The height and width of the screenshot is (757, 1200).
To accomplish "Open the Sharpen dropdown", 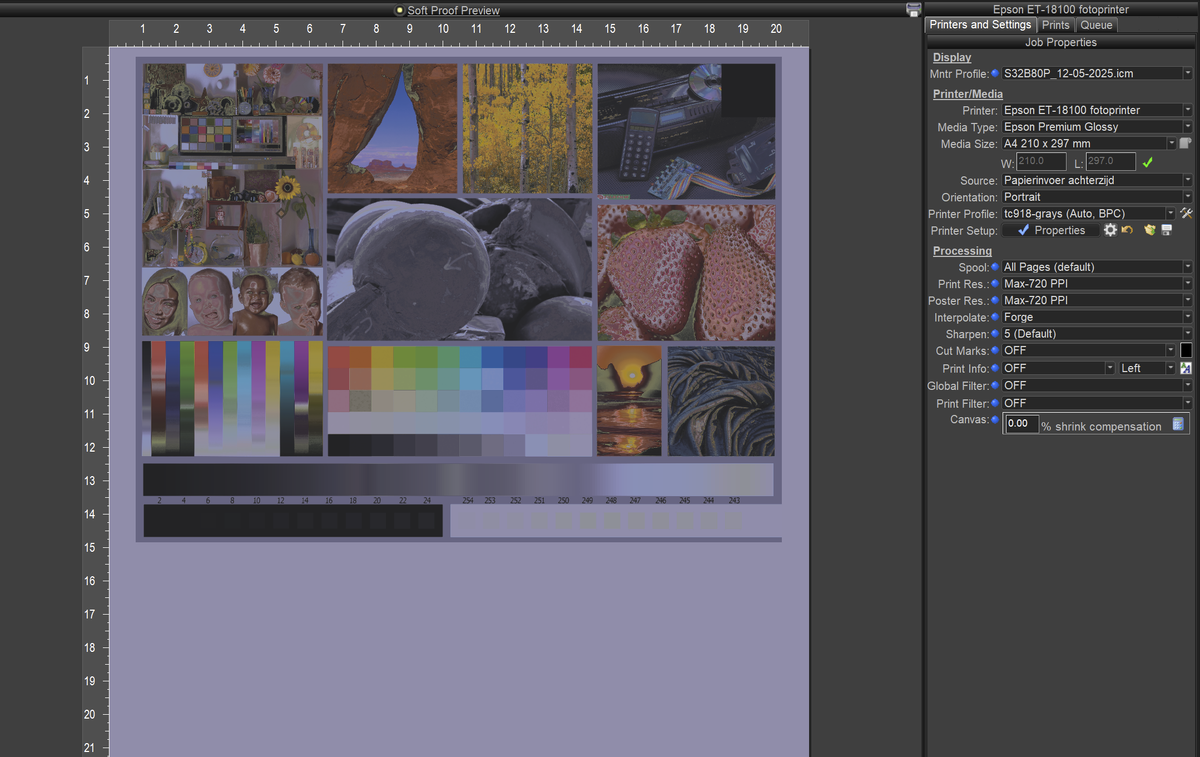I will point(1097,334).
